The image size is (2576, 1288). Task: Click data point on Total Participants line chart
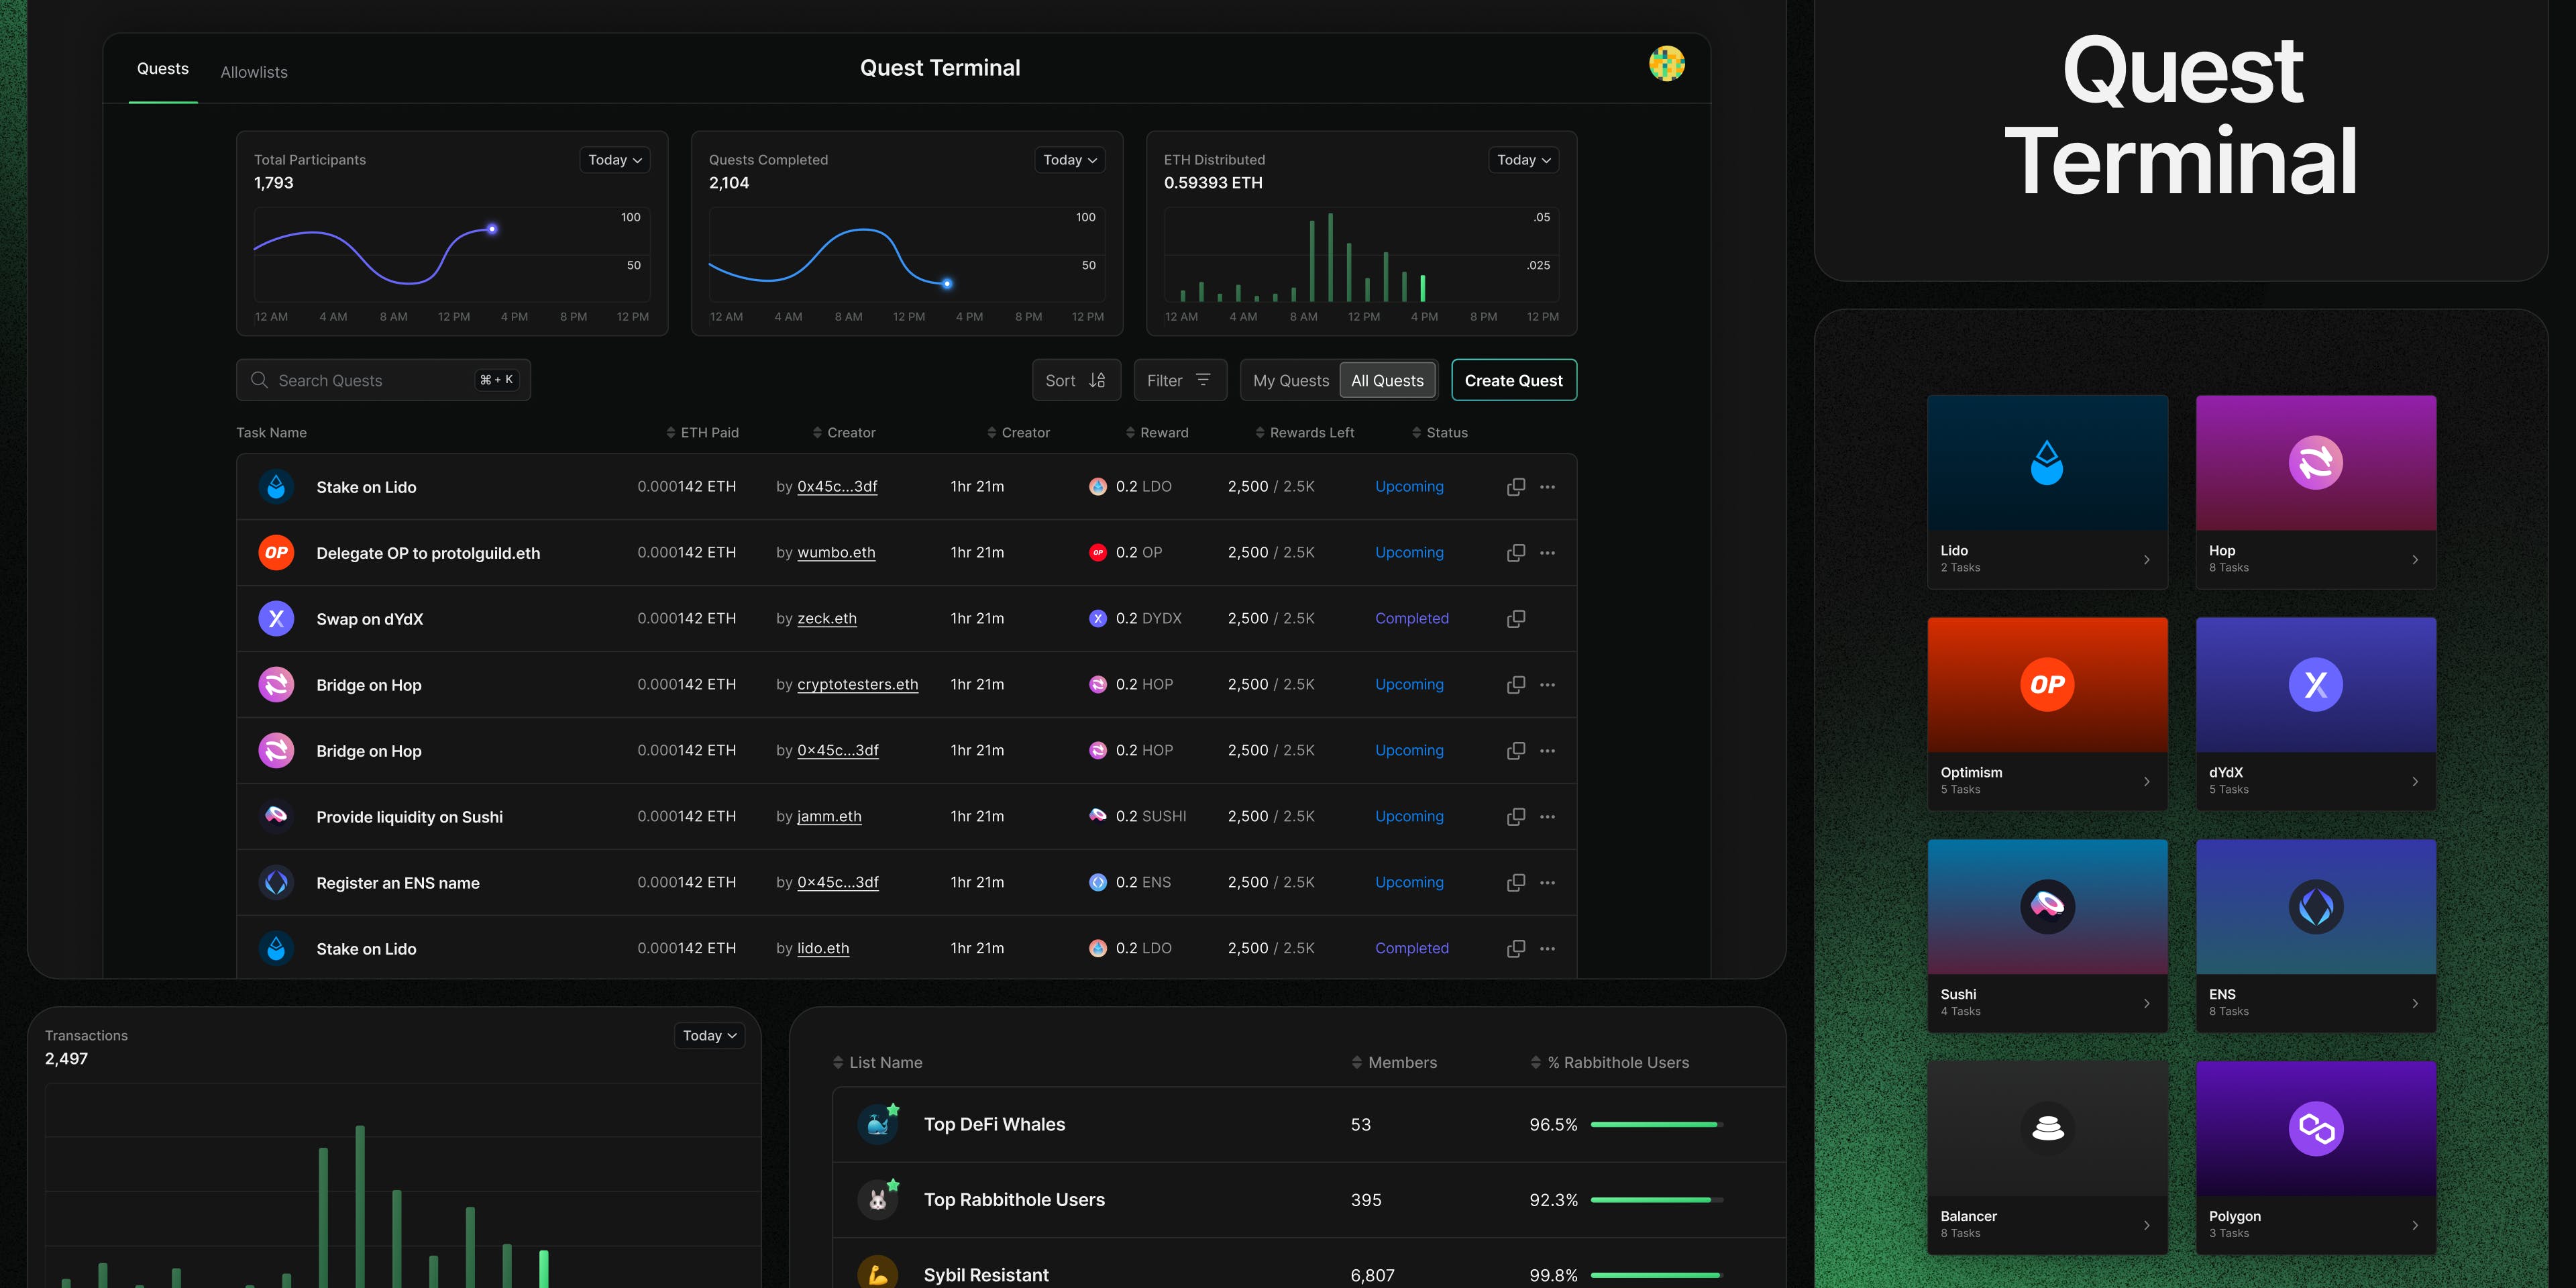tap(491, 229)
